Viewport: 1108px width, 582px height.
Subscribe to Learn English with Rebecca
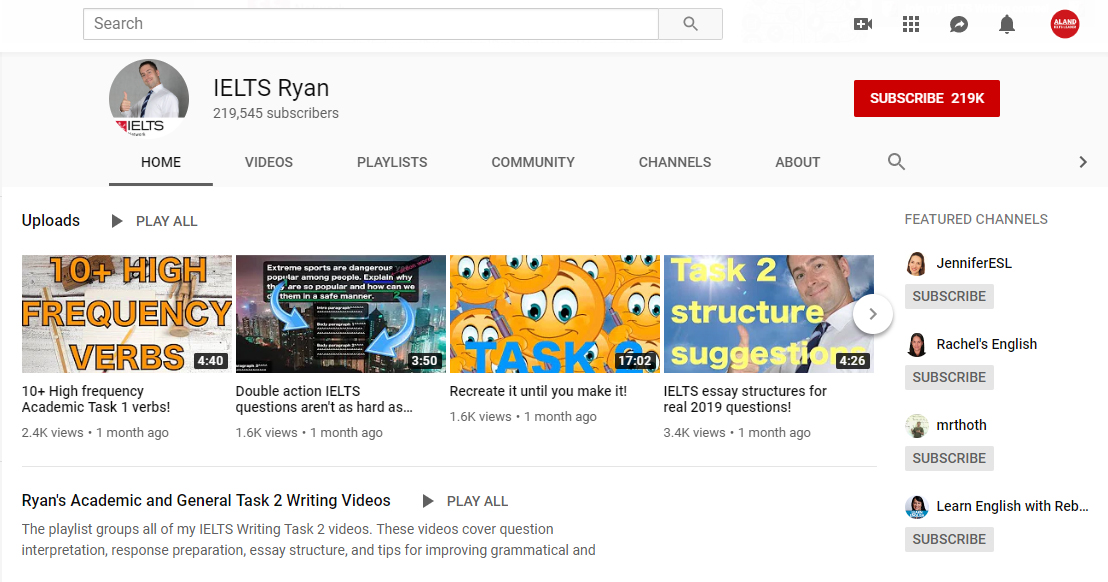point(949,539)
